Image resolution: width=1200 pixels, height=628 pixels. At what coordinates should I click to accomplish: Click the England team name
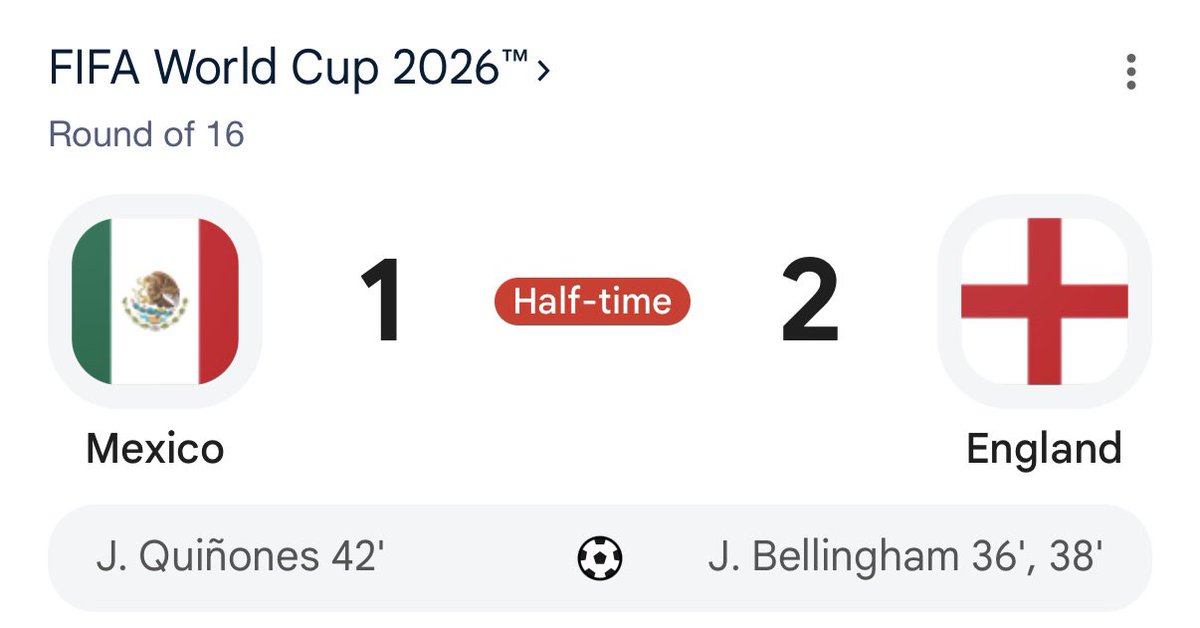pyautogui.click(x=1044, y=448)
